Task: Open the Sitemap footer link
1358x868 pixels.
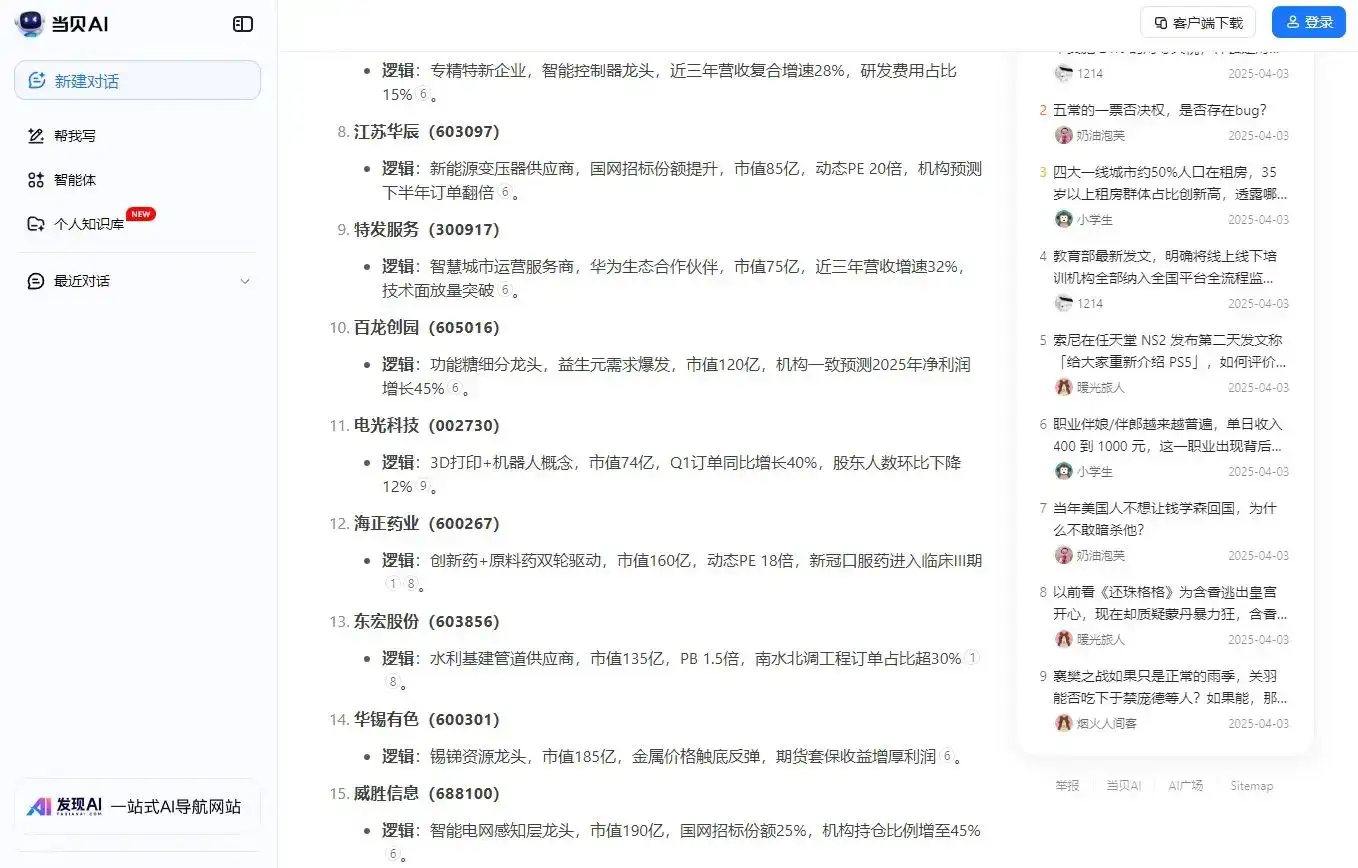Action: click(1251, 786)
